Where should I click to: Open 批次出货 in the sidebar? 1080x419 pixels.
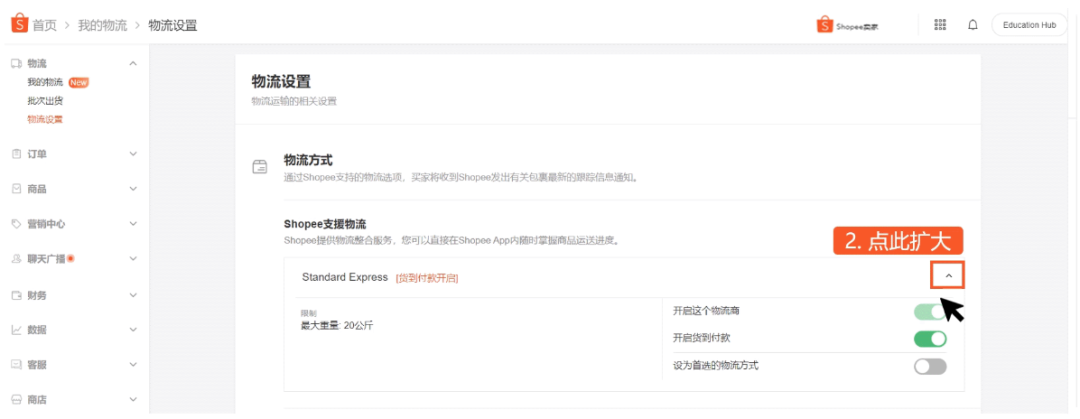coord(45,101)
